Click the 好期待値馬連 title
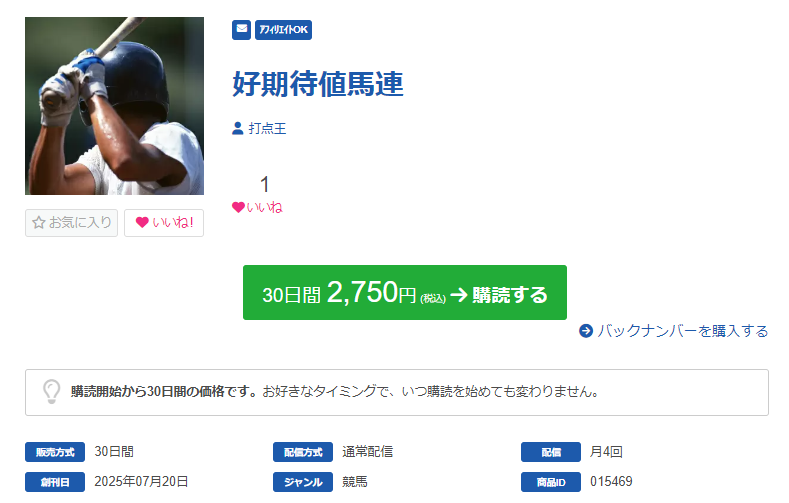The width and height of the screenshot is (789, 503). [x=318, y=84]
